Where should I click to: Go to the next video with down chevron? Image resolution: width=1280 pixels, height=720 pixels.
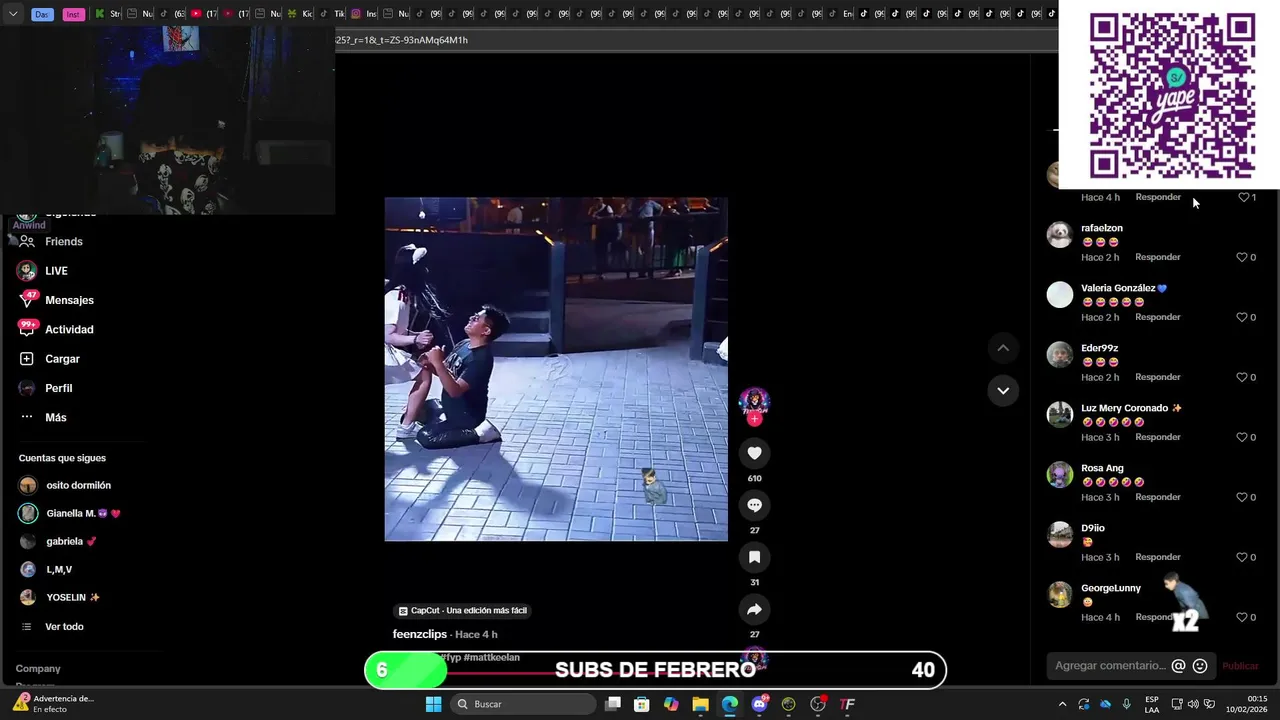[1003, 390]
